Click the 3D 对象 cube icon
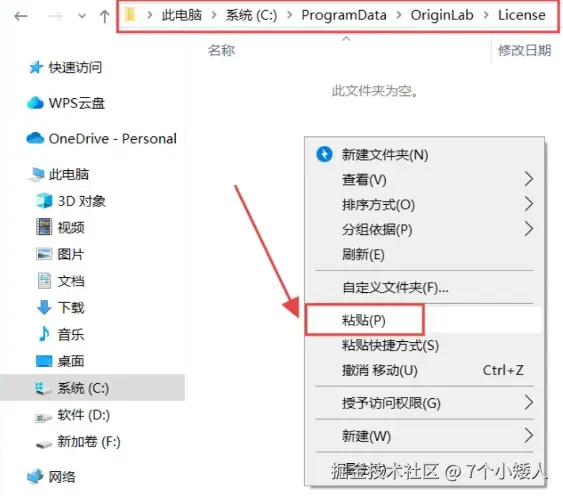563x496 pixels. pyautogui.click(x=45, y=200)
